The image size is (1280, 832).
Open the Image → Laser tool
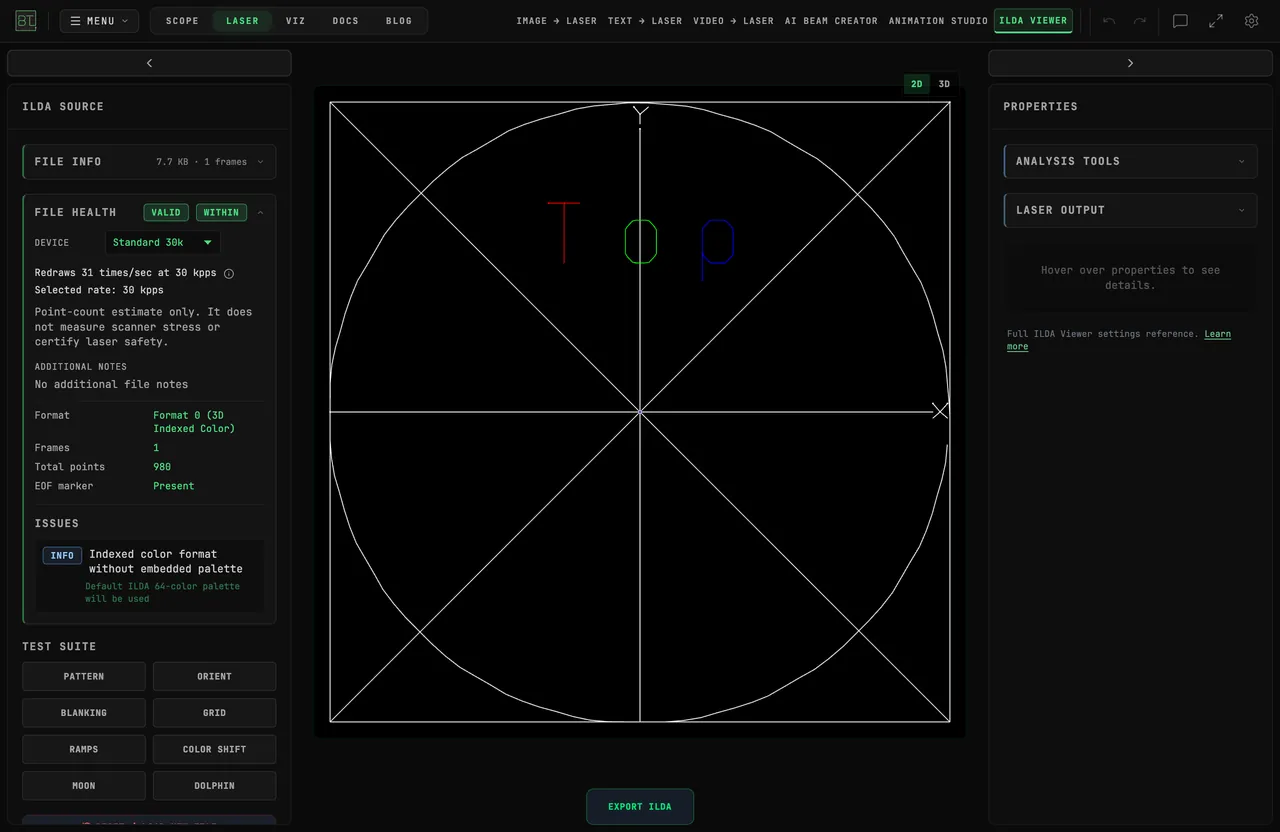[x=556, y=21]
